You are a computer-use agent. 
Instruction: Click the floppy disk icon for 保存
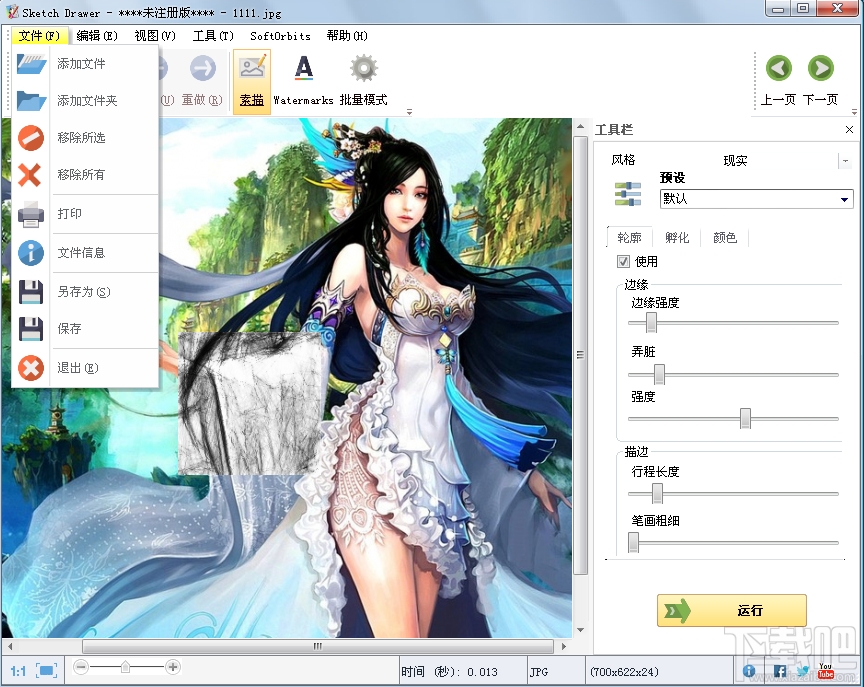(31, 329)
